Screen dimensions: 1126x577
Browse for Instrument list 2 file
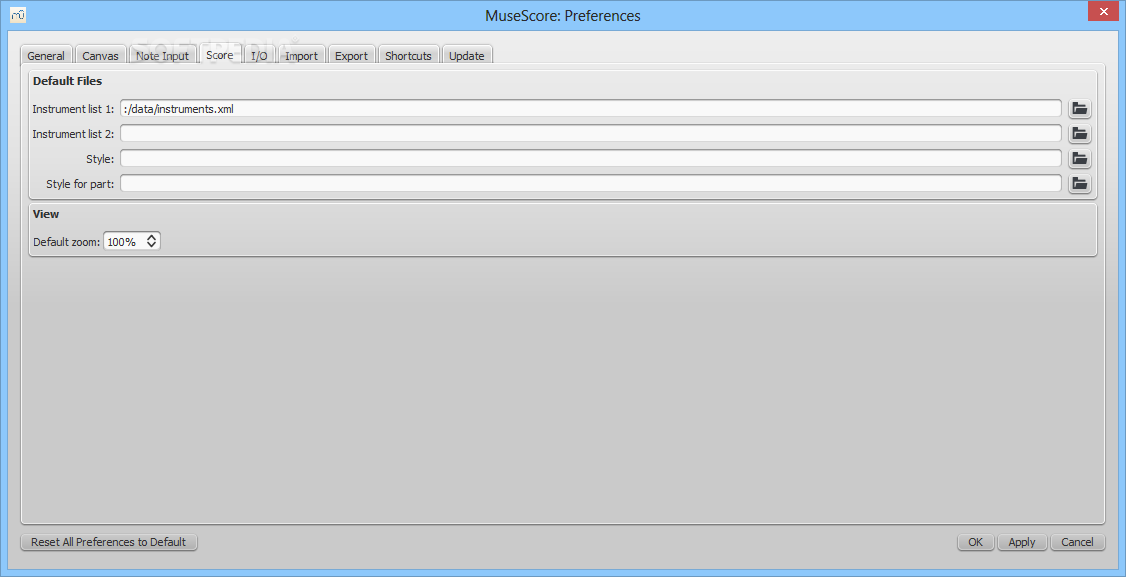pos(1079,134)
